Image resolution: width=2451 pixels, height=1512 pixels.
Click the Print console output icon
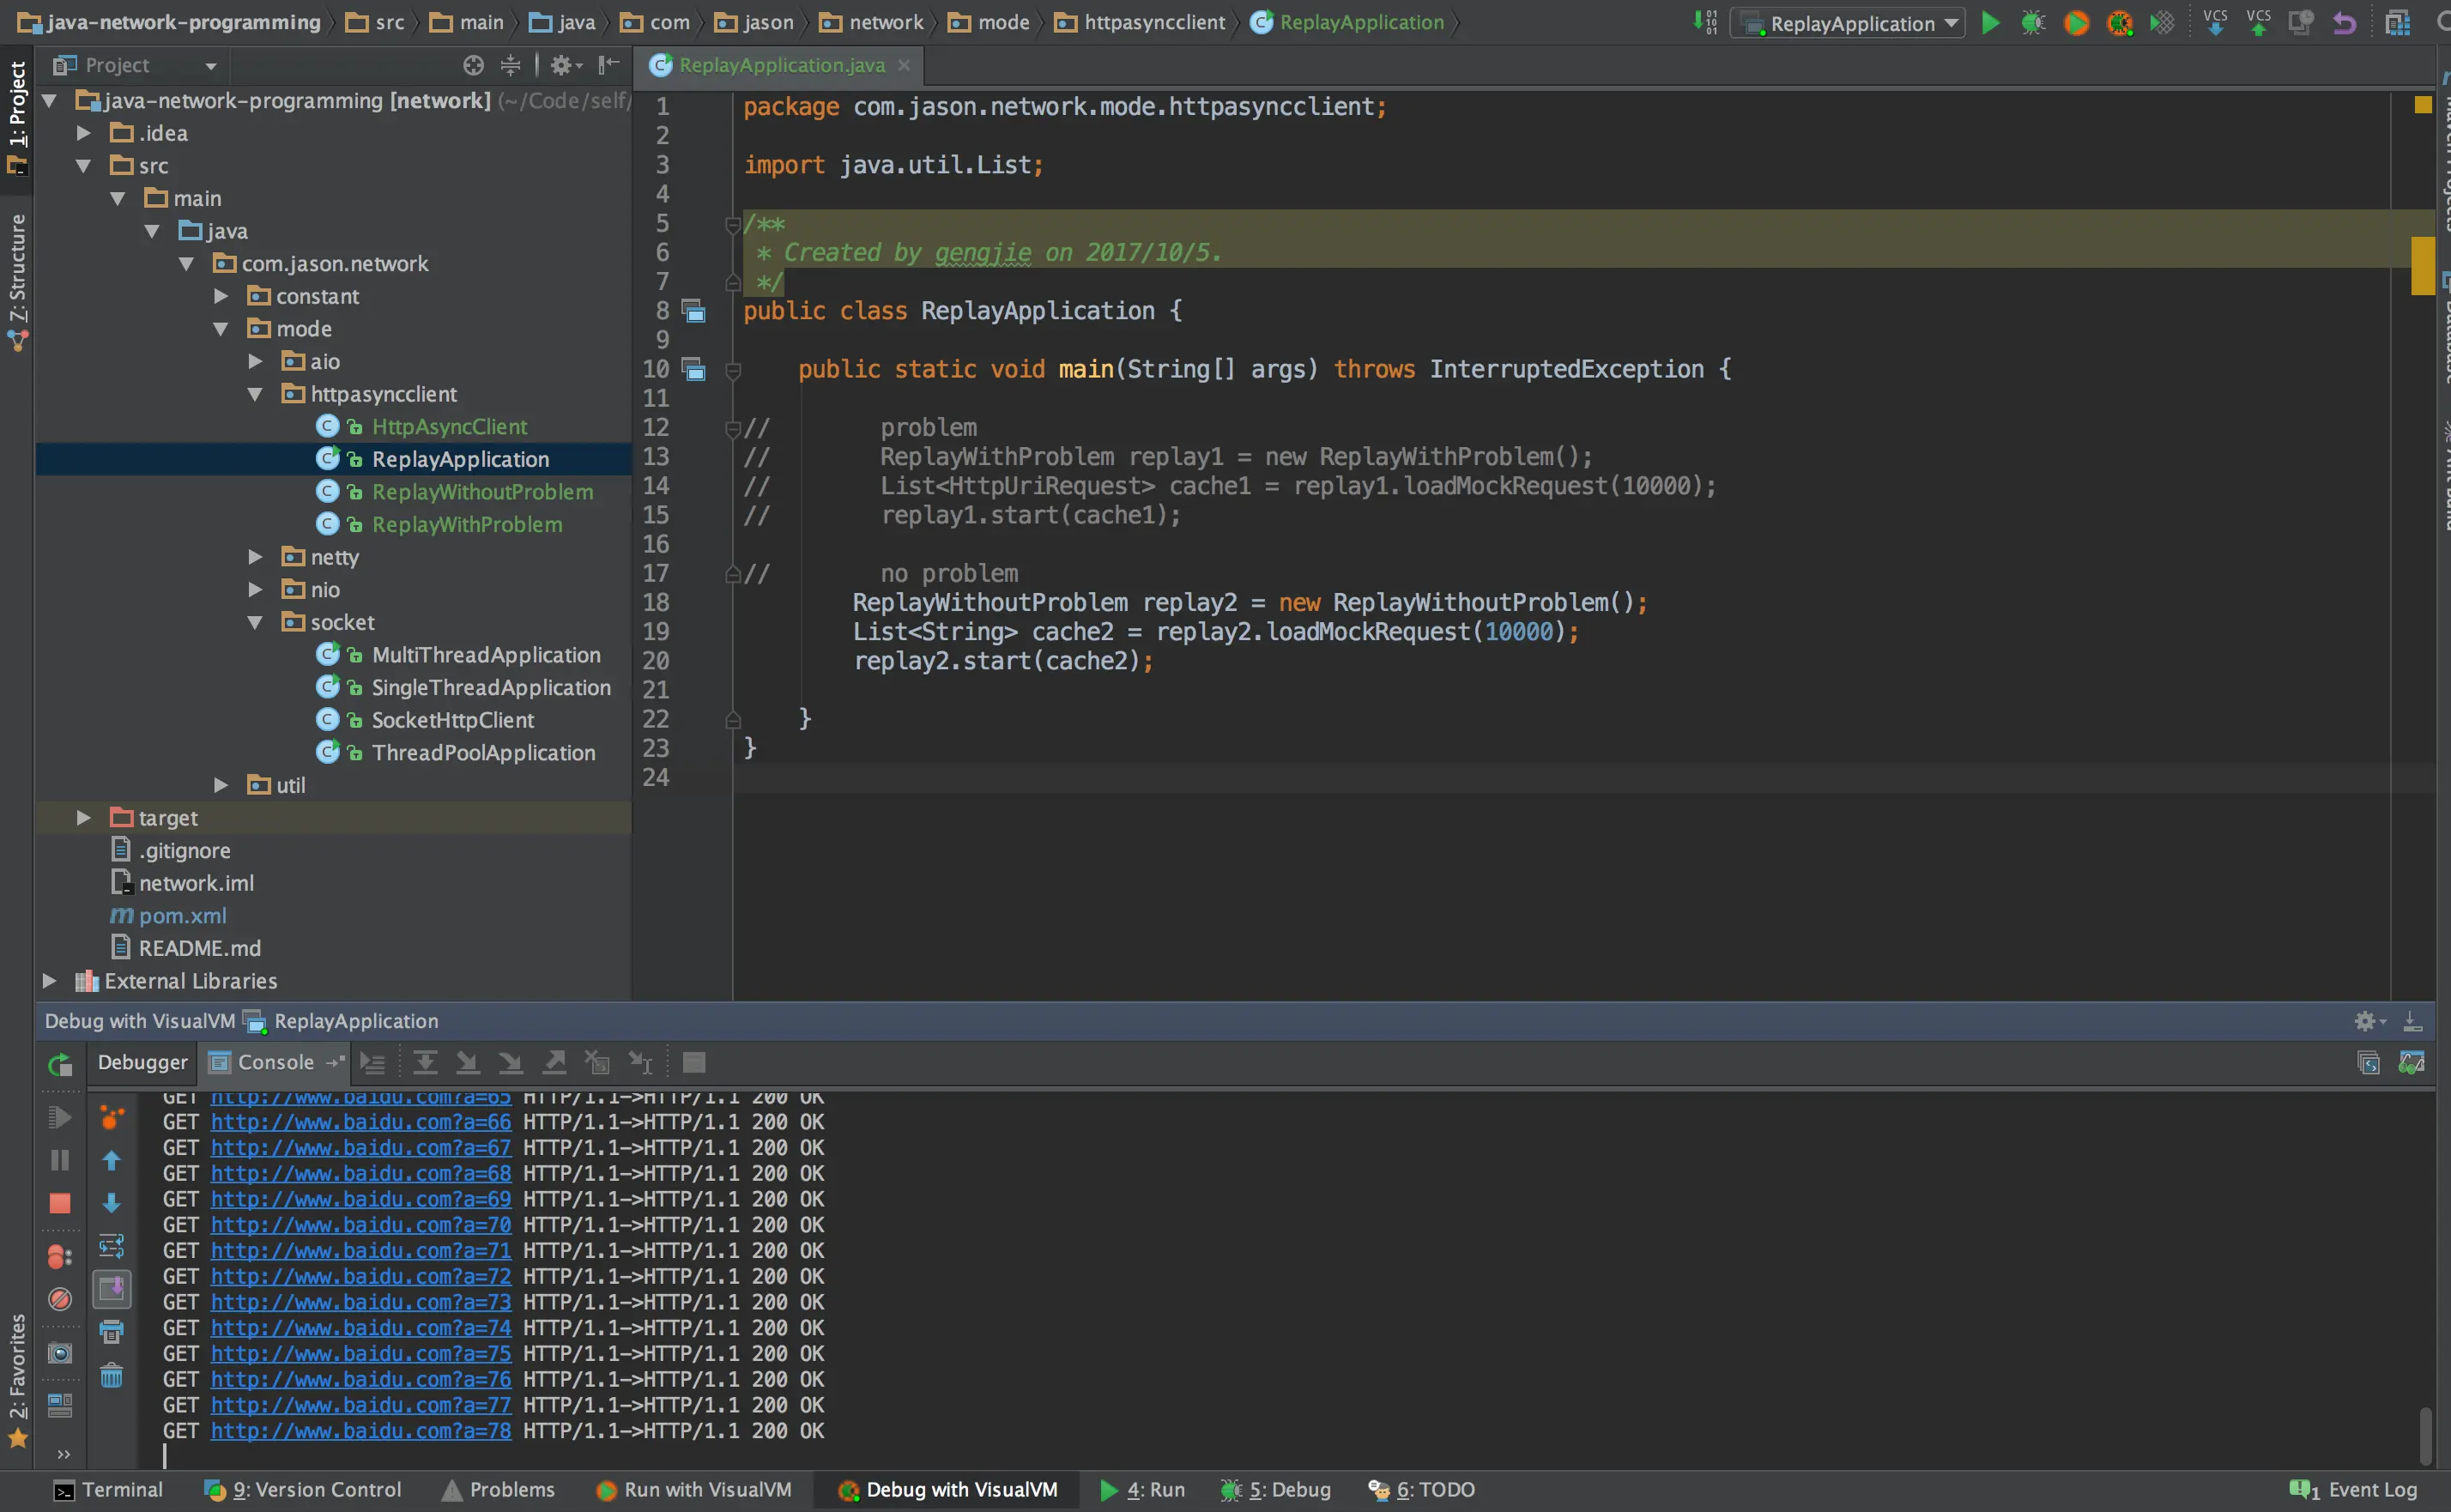(x=112, y=1332)
